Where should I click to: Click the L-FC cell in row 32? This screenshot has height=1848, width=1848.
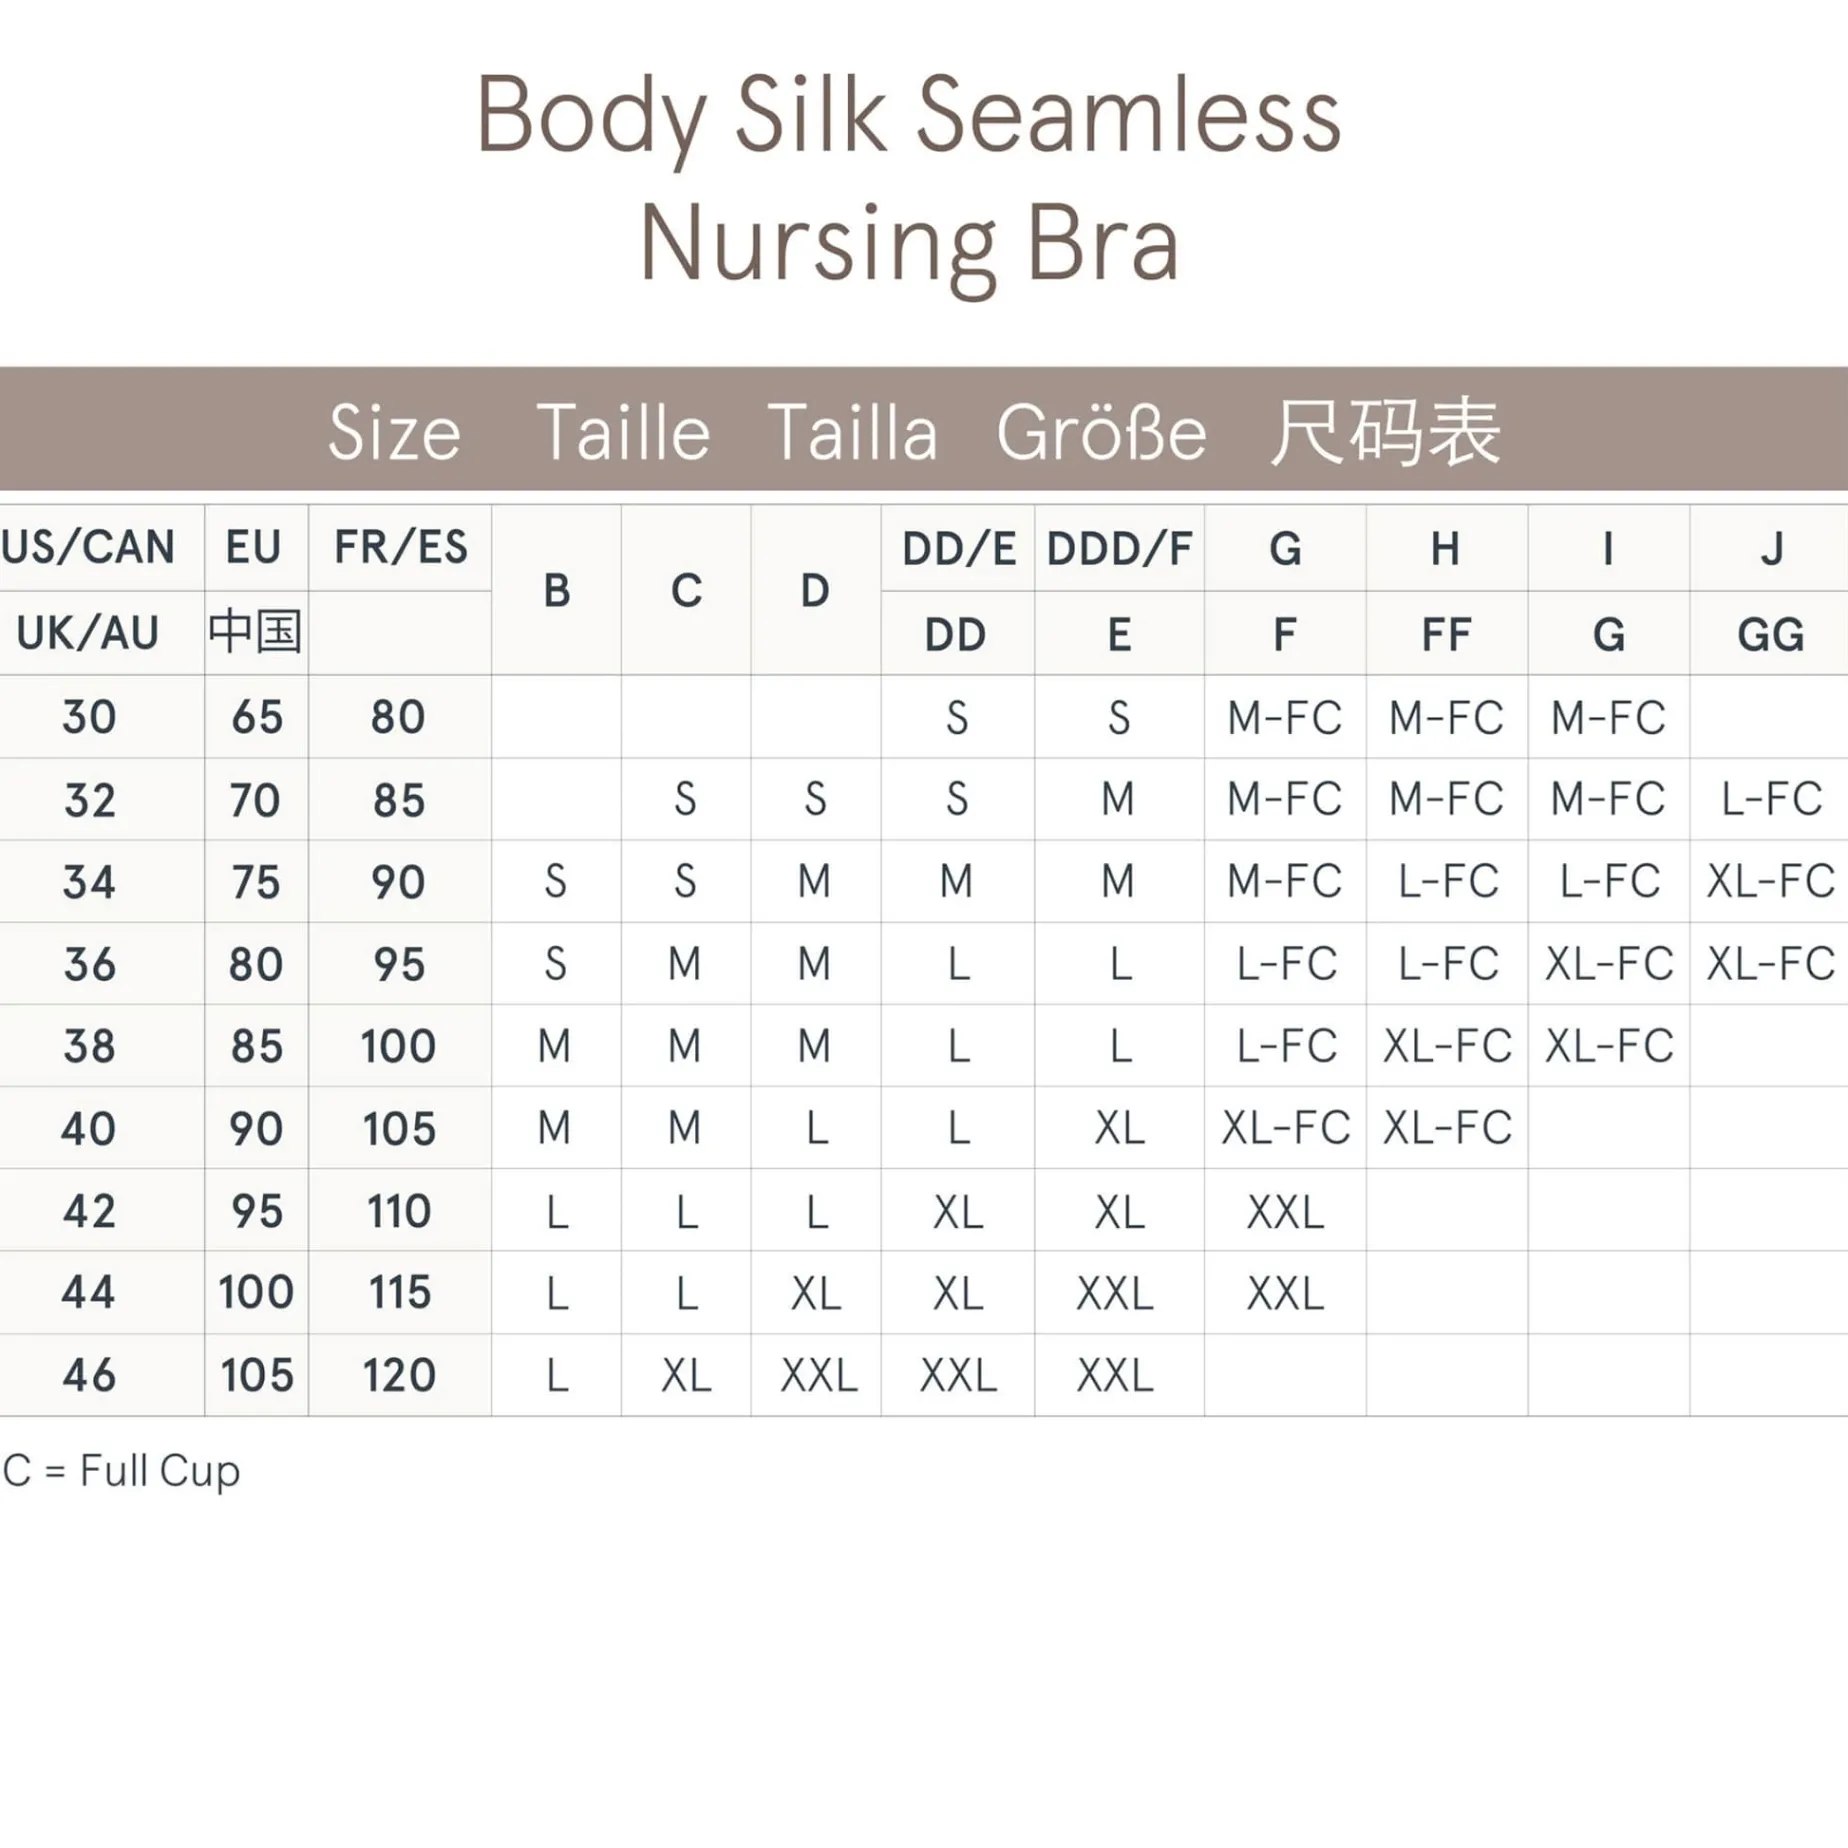point(1770,799)
